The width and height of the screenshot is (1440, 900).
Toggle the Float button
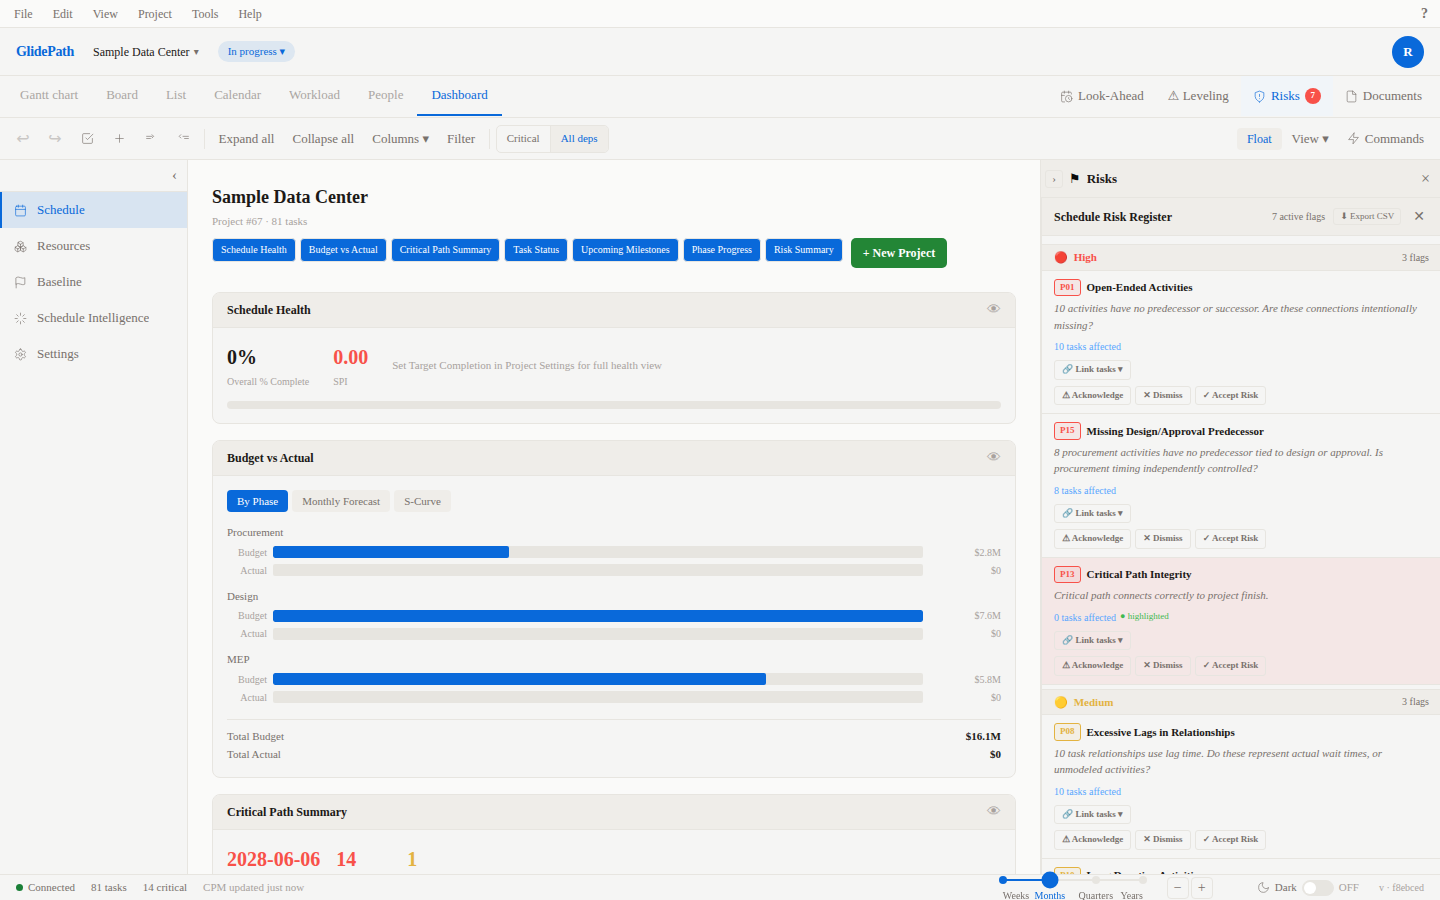click(1259, 139)
